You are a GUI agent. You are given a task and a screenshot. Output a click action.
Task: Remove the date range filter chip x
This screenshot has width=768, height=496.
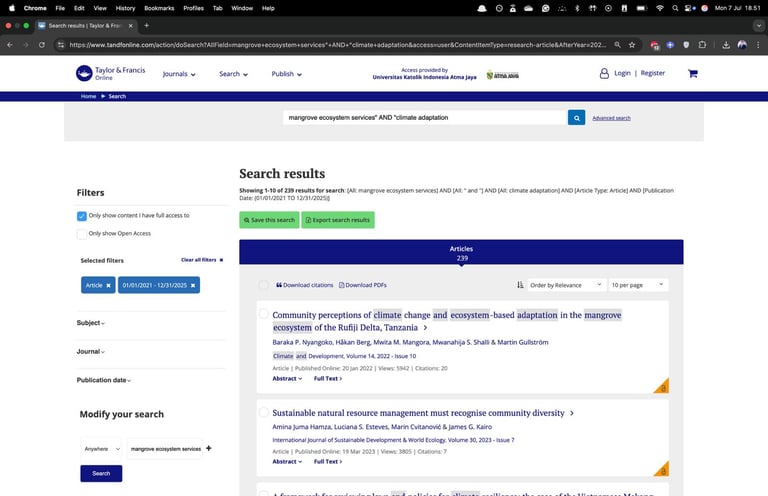[x=193, y=285]
